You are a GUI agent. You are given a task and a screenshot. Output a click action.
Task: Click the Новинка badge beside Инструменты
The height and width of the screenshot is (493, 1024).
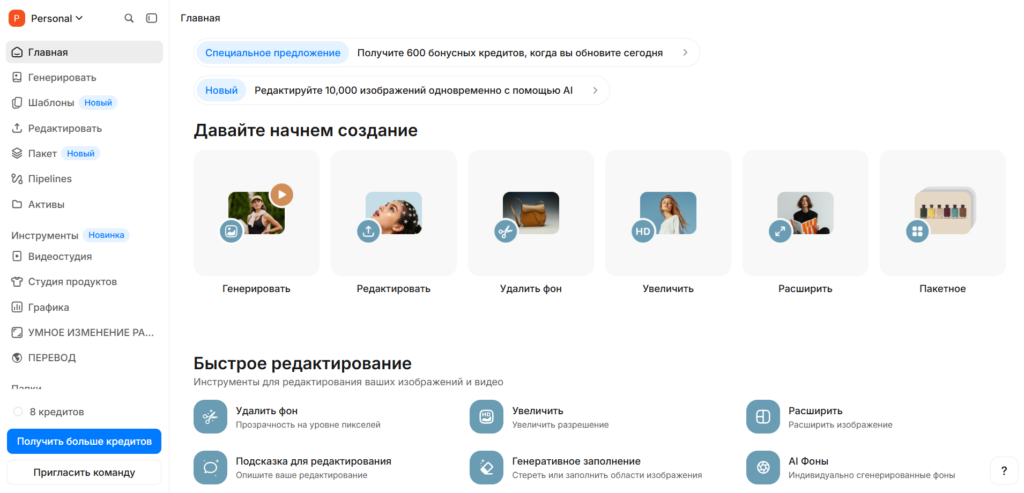tap(106, 235)
